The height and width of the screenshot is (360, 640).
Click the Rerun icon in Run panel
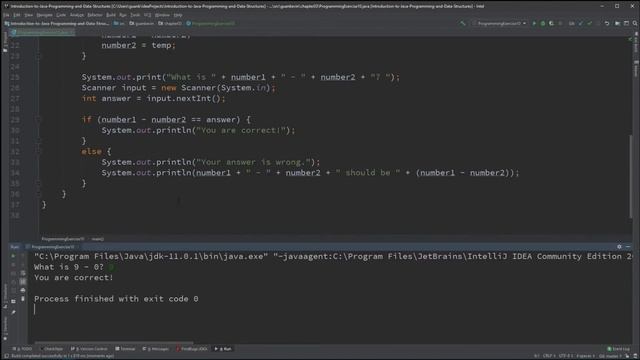[13, 256]
